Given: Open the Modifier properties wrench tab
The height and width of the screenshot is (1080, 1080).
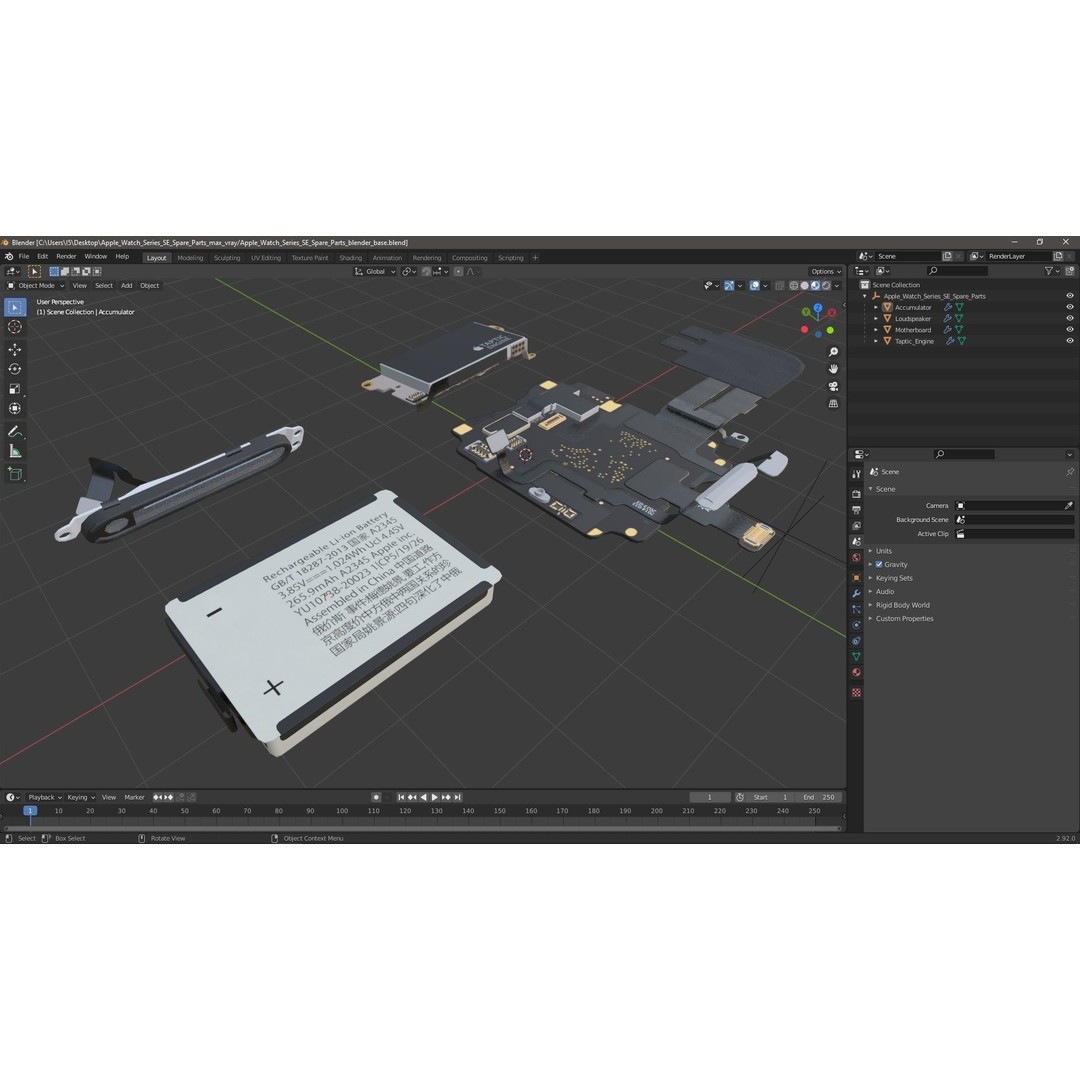Looking at the screenshot, I should tap(856, 593).
